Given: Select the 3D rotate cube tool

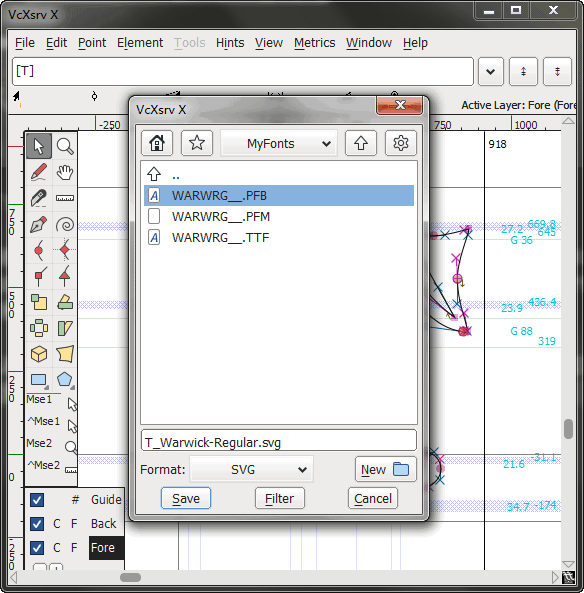Looking at the screenshot, I should click(39, 354).
